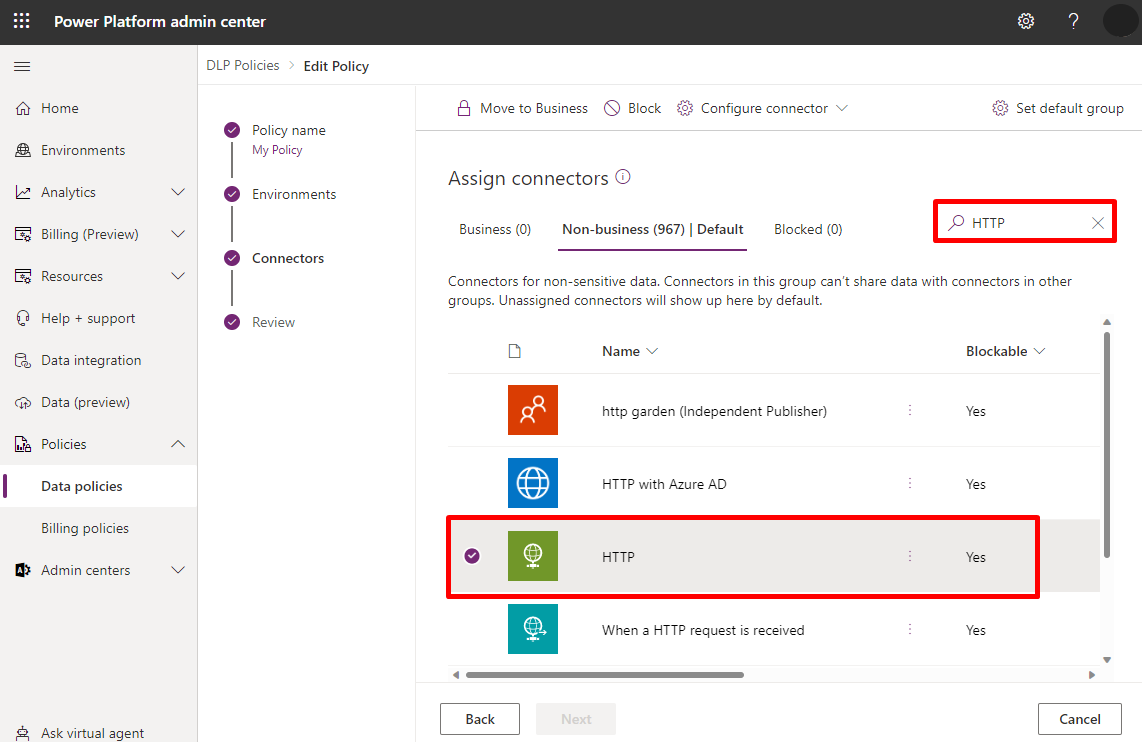Screen dimensions: 1142x742
Task: Click DLP Policies breadcrumb link
Action: pos(243,66)
